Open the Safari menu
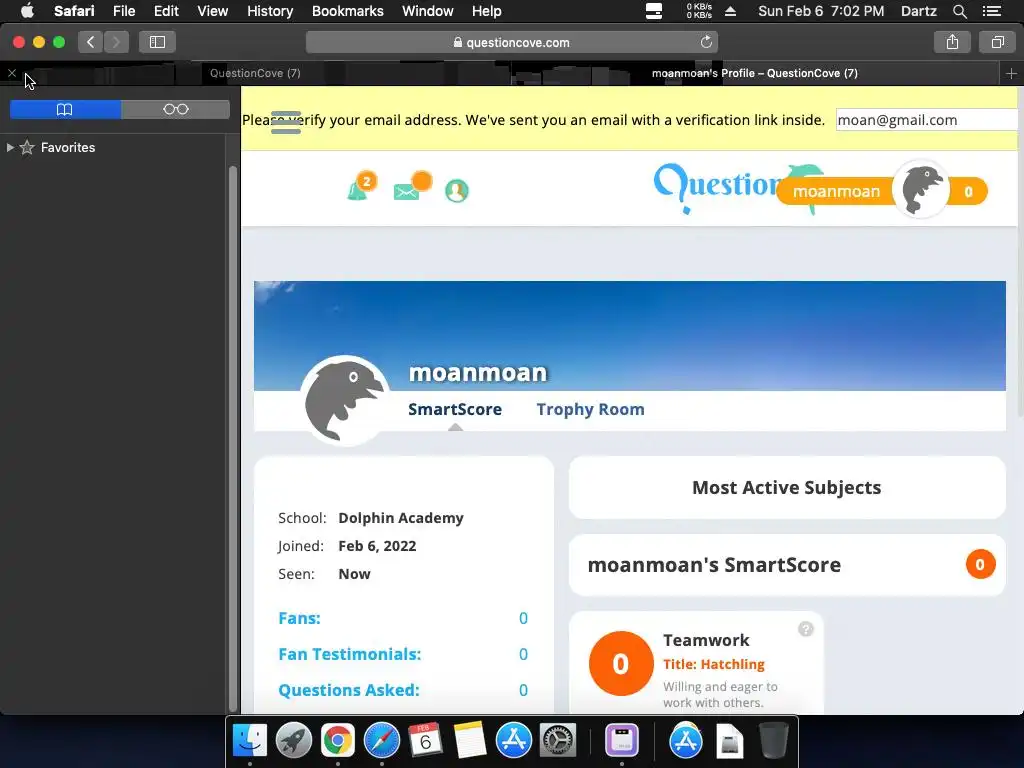1024x768 pixels. [x=74, y=11]
